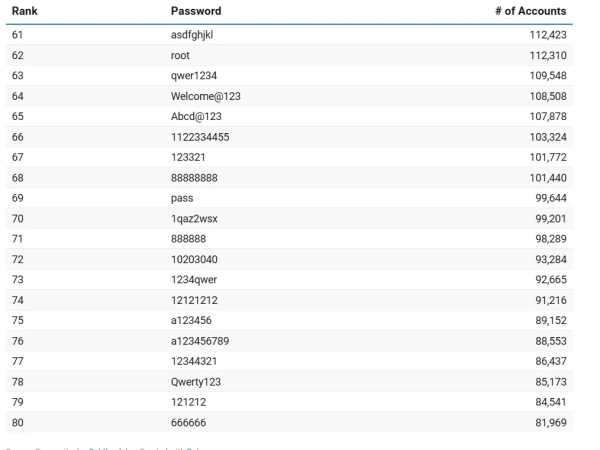Click the account count 84,541
This screenshot has height=450, width=600.
coord(548,401)
